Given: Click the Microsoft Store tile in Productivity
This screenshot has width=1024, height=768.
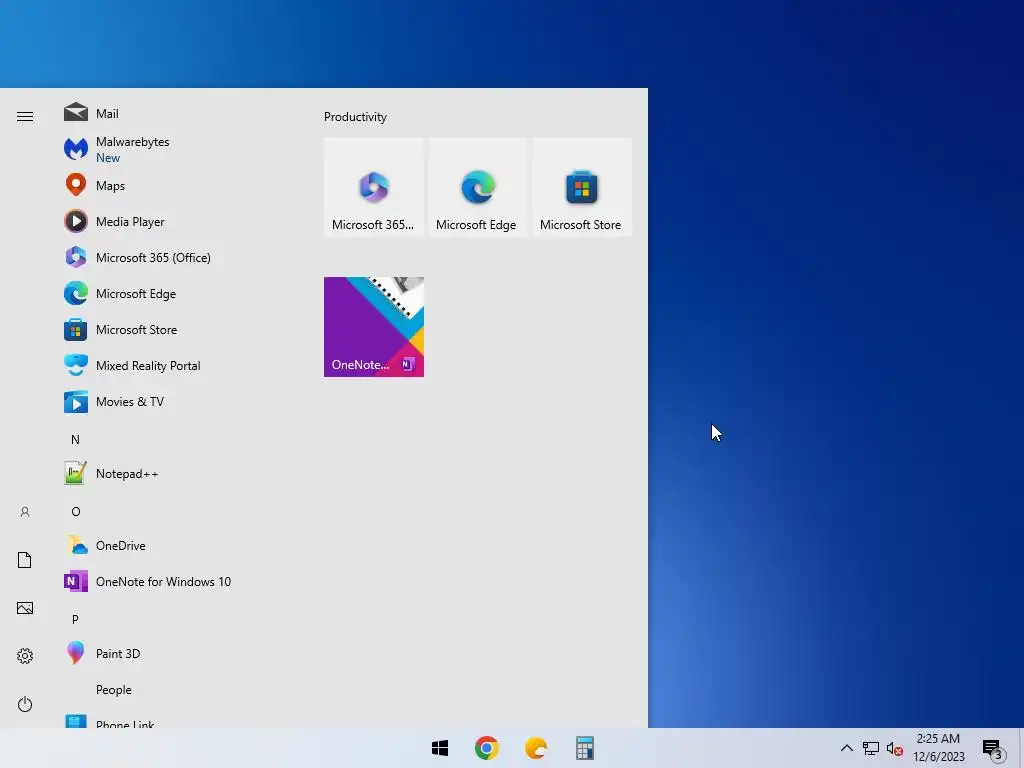Looking at the screenshot, I should [x=582, y=187].
